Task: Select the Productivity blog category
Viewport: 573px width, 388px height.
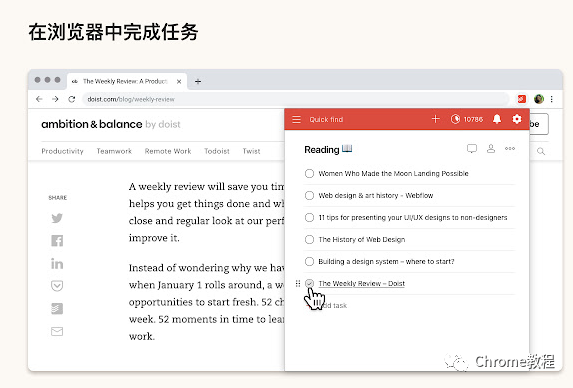Action: (62, 151)
